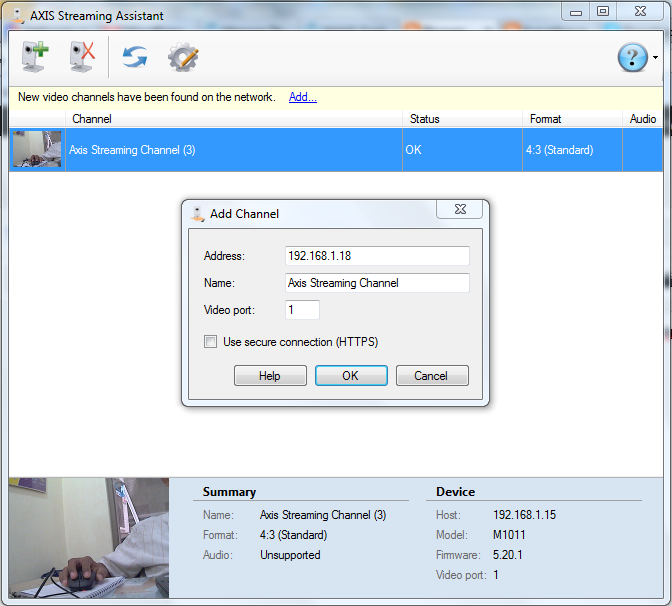Click the Format column header
The image size is (672, 606).
572,119
